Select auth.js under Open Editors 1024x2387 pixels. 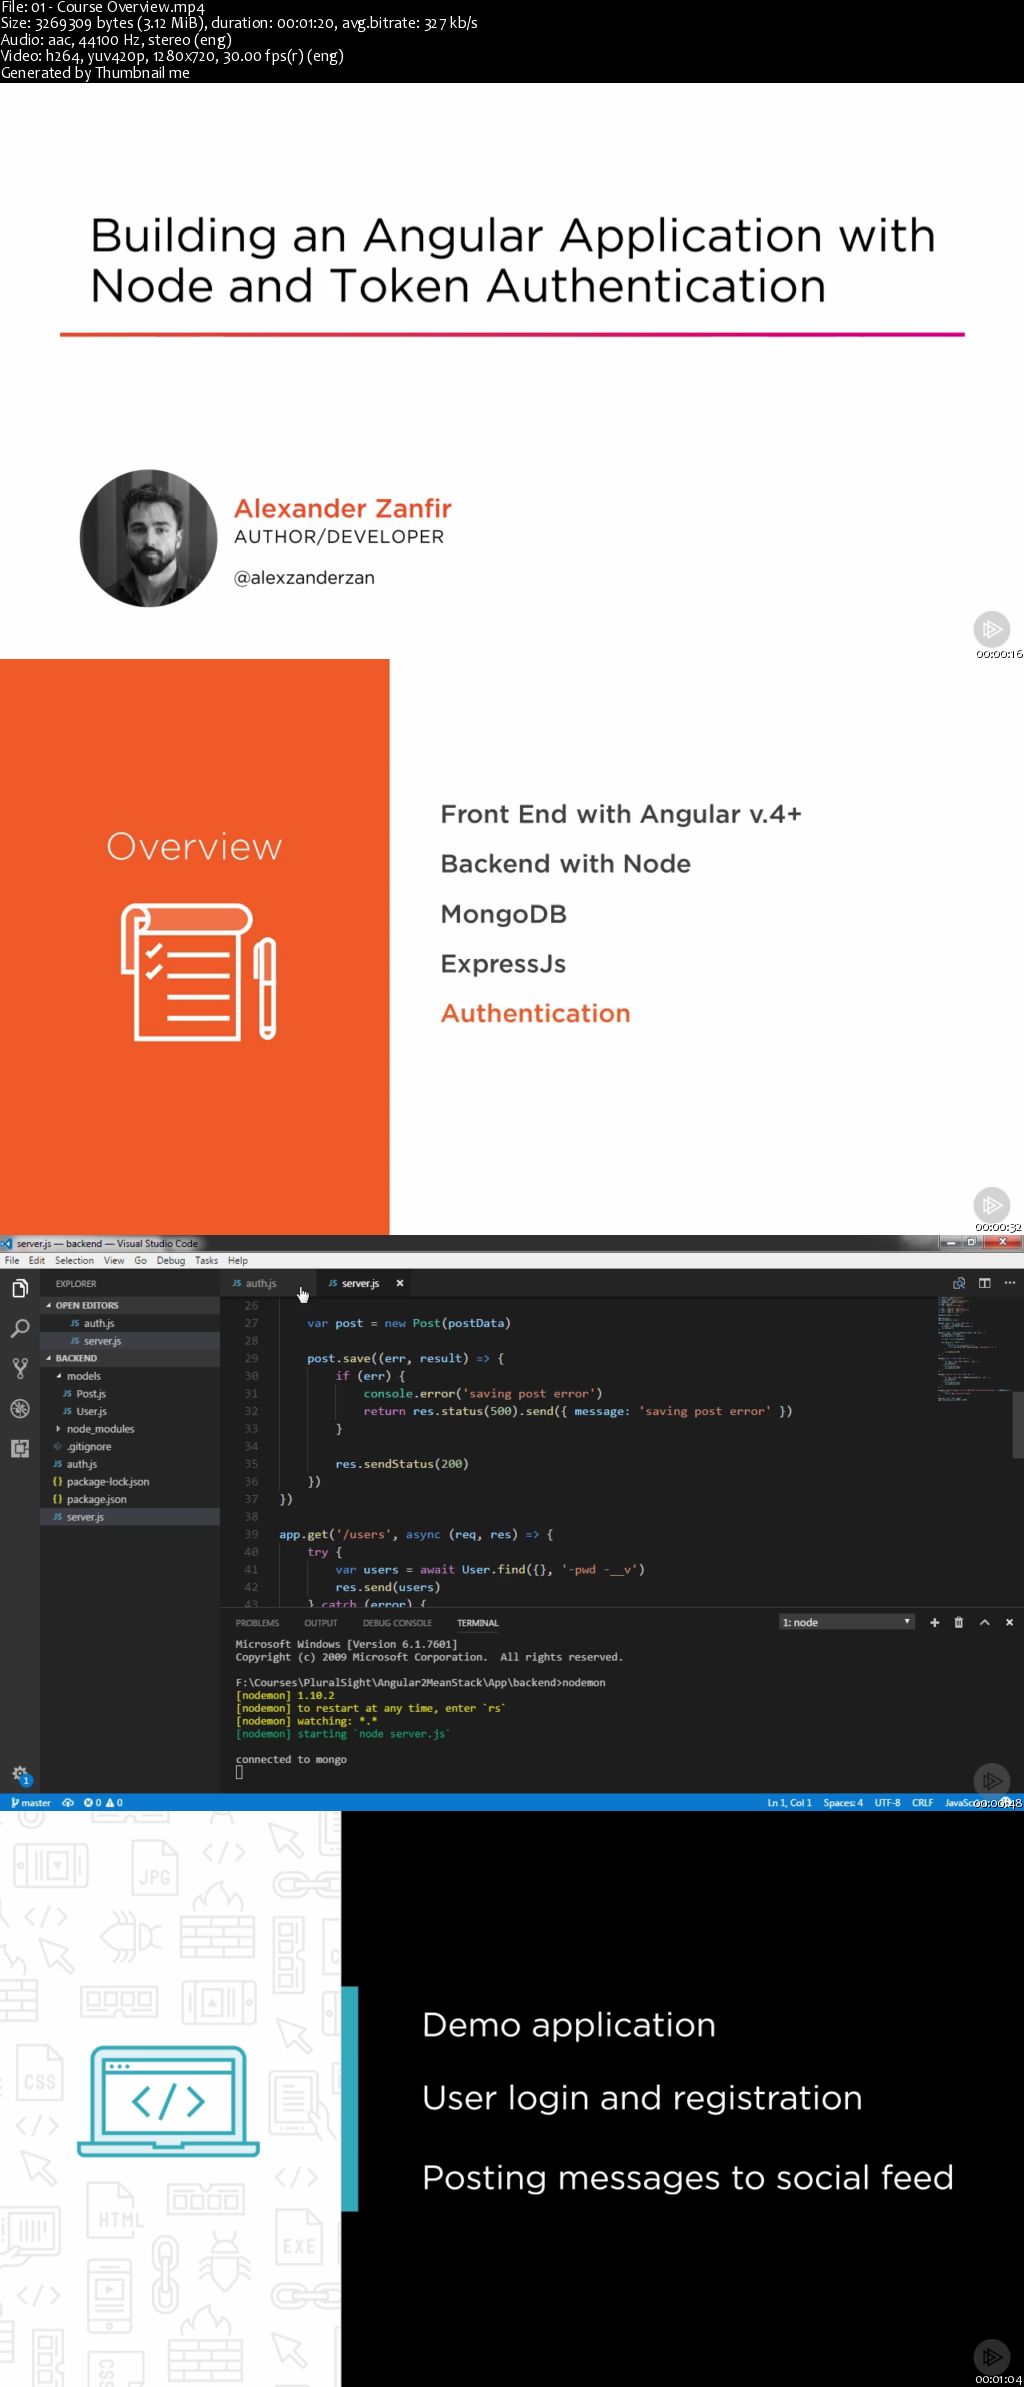point(130,1323)
